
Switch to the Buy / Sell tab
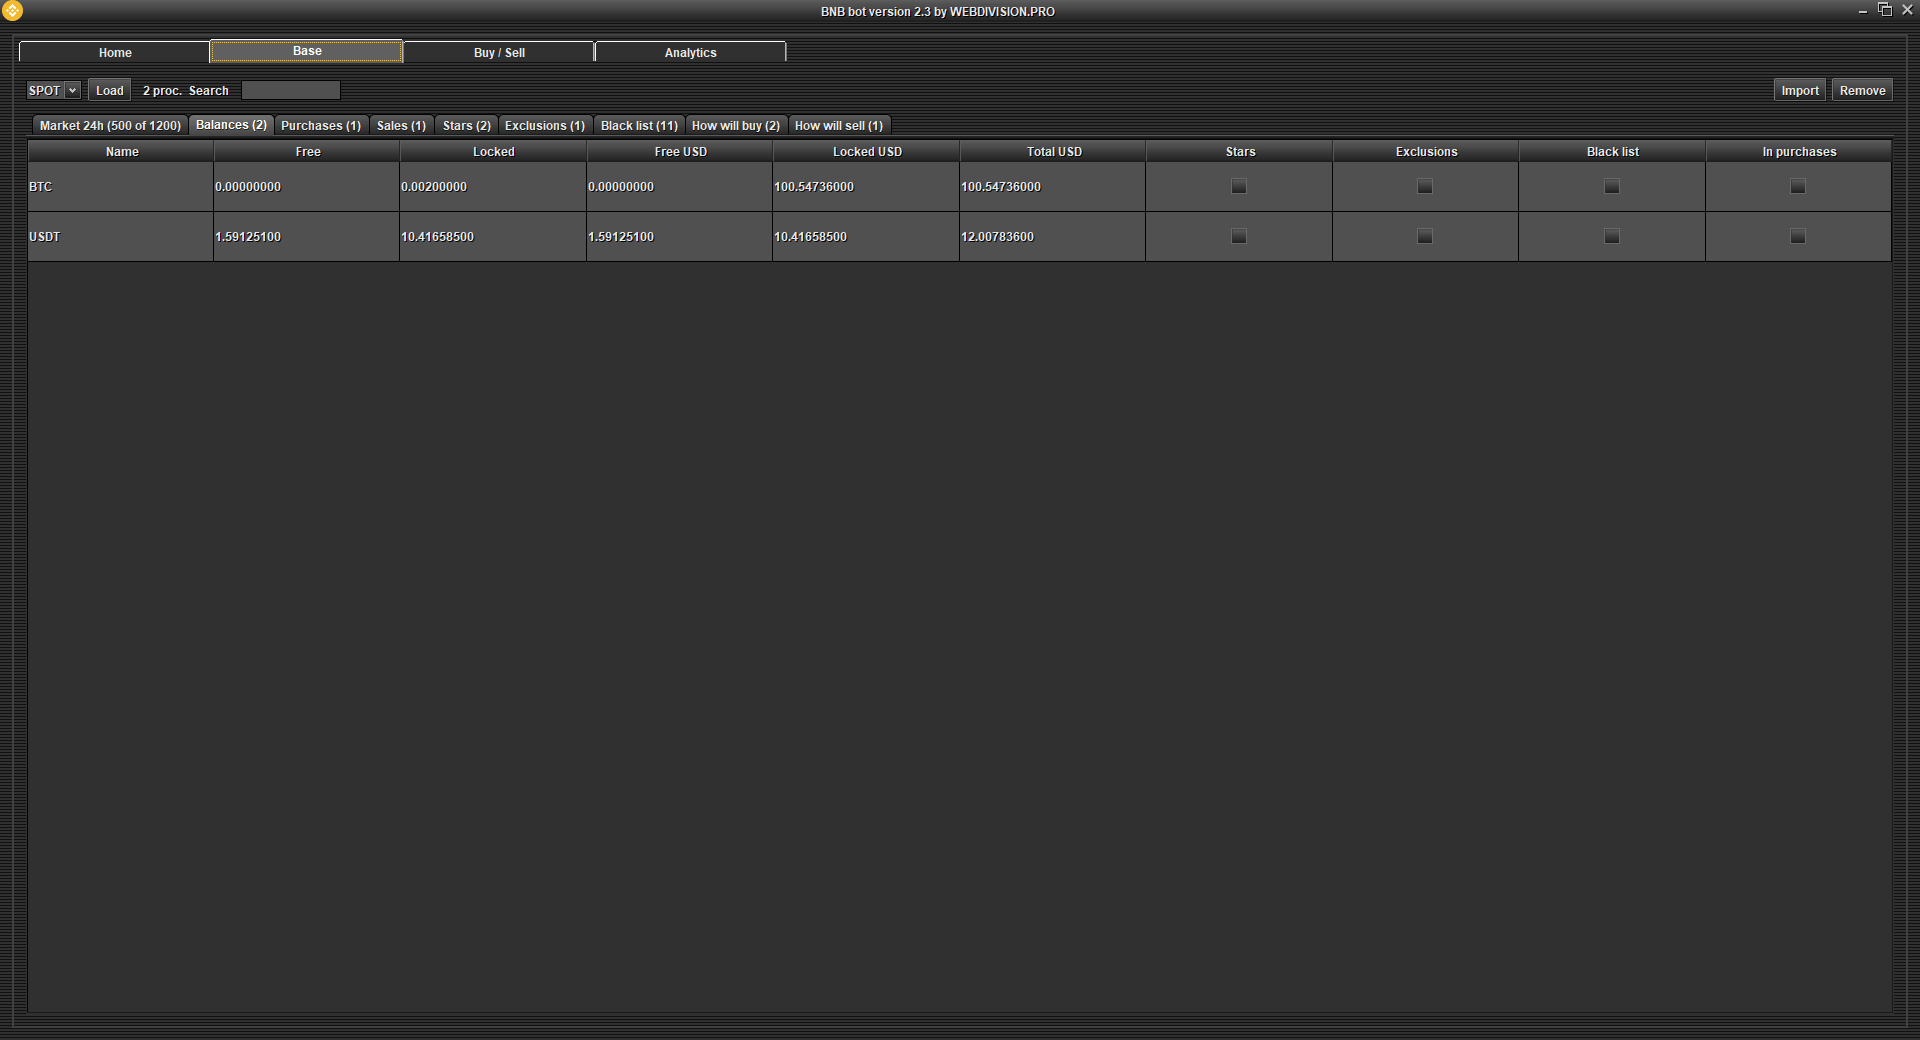tap(499, 52)
